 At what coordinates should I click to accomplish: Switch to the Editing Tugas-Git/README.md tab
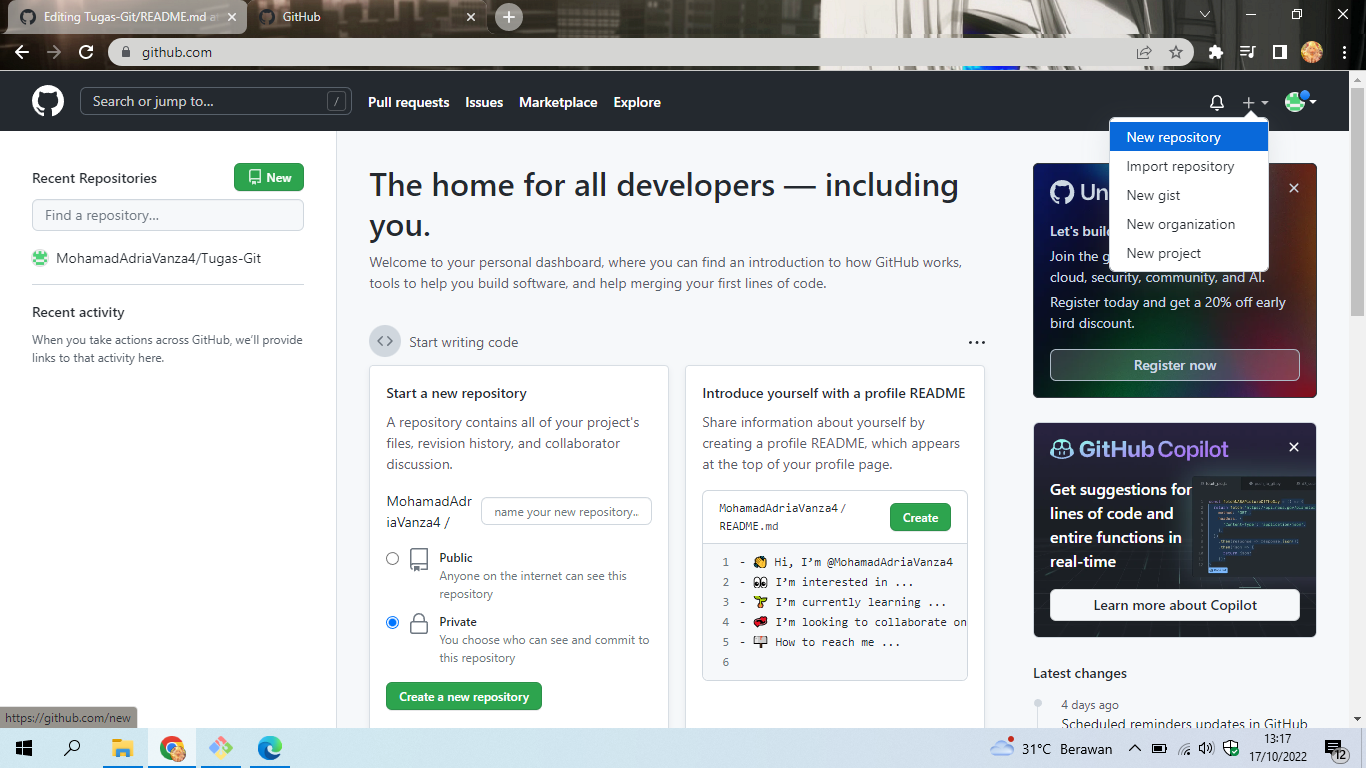coord(120,16)
